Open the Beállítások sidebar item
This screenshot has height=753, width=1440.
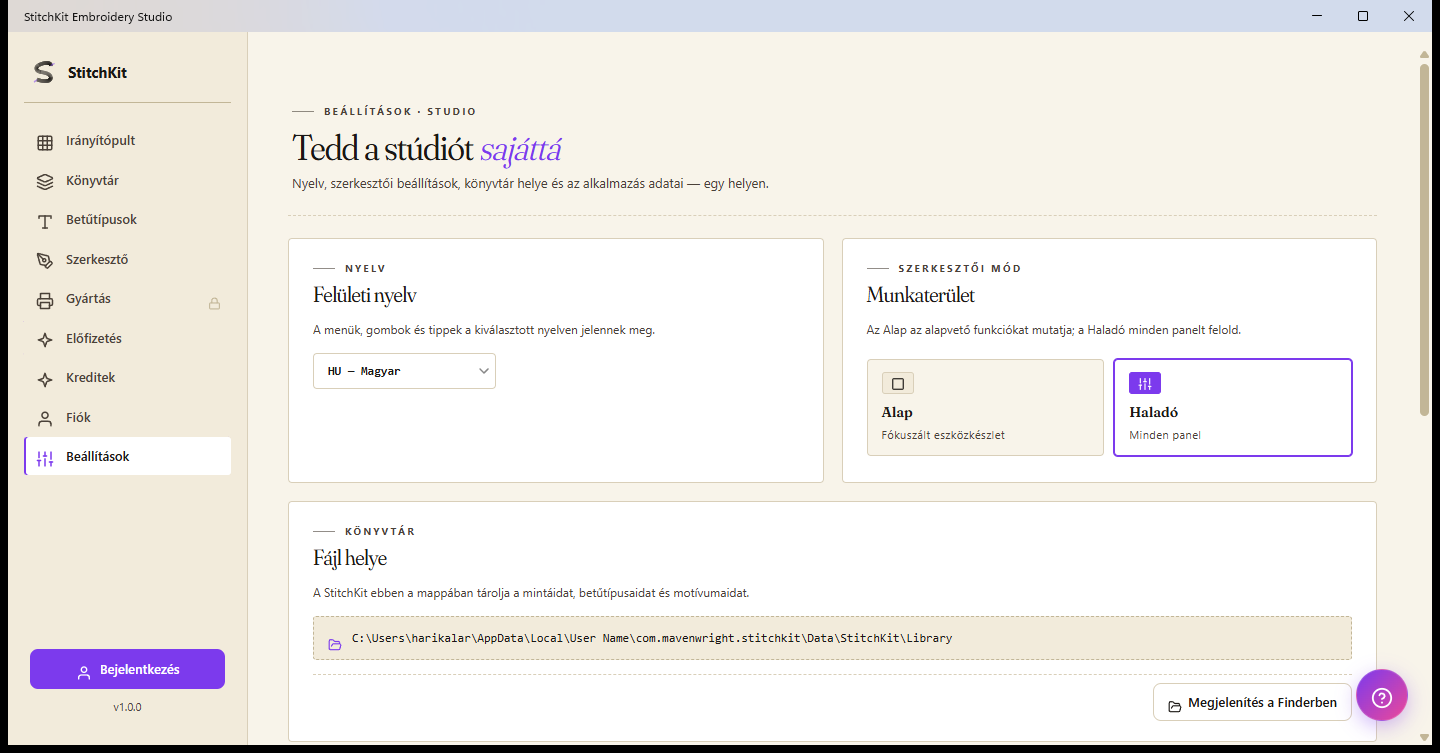(128, 457)
